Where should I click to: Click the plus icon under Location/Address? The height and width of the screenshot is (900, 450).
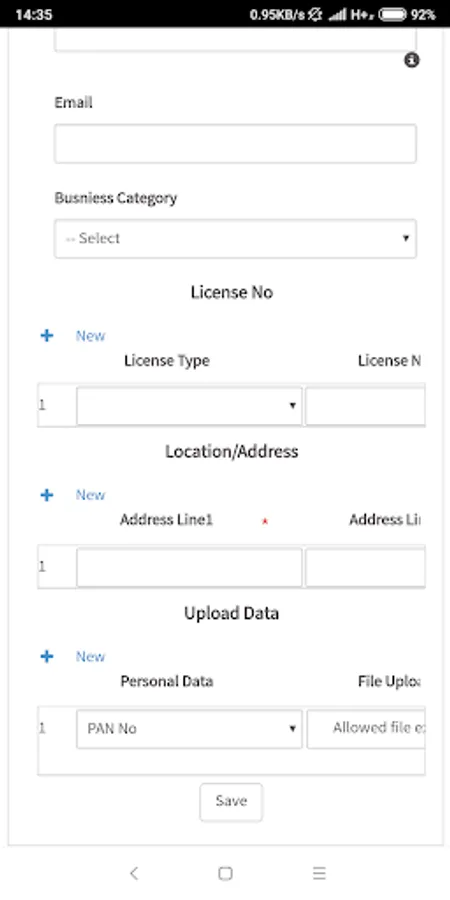point(47,495)
